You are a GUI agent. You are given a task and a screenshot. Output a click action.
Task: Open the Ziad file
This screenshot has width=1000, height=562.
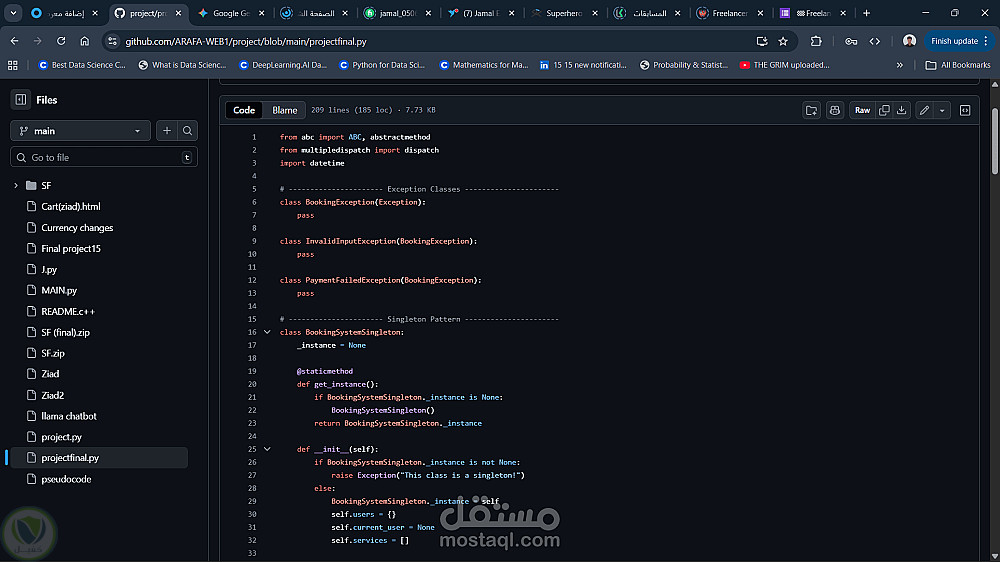click(x=50, y=374)
